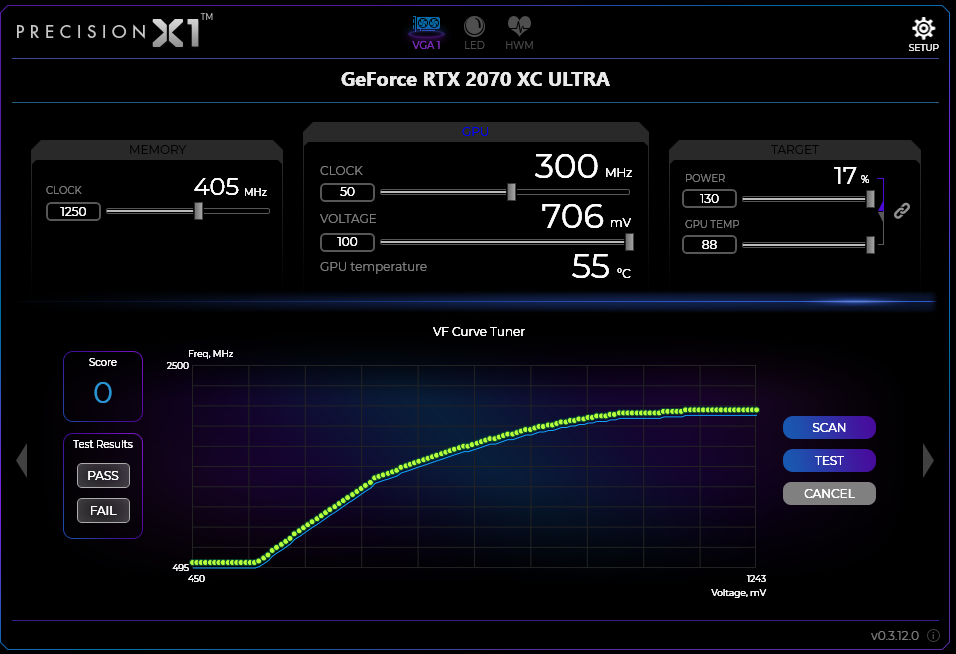Viewport: 956px width, 654px height.
Task: Click the 1243 voltage axis label
Action: tap(756, 578)
